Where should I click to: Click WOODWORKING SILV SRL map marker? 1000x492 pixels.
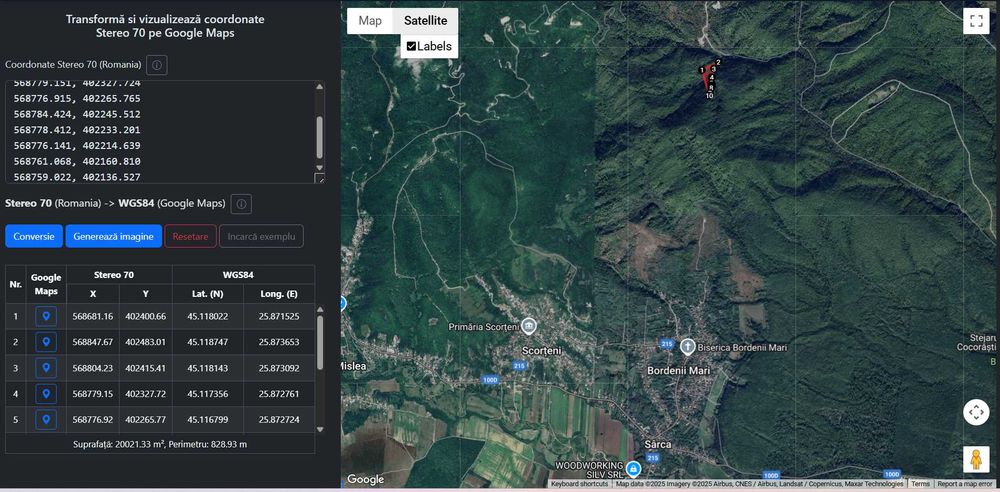point(633,469)
